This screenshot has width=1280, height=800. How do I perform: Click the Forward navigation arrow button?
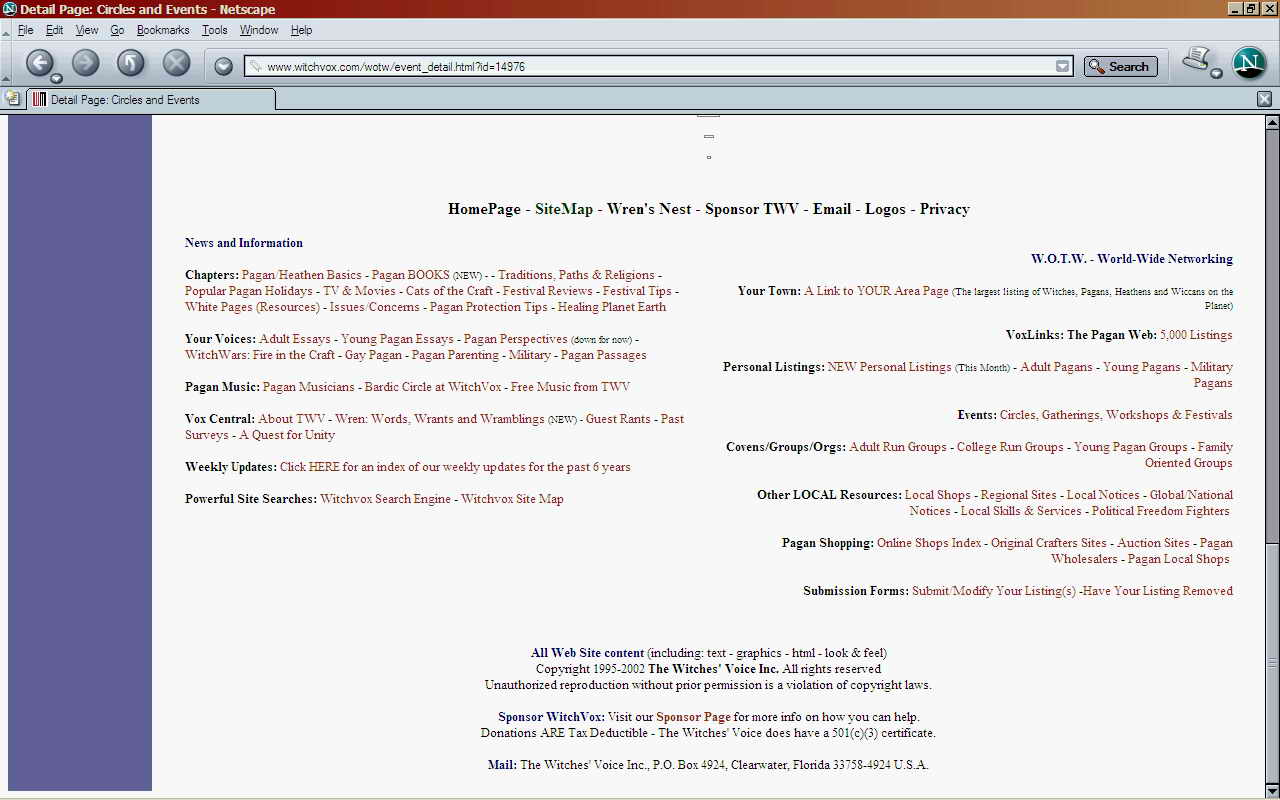pyautogui.click(x=85, y=63)
